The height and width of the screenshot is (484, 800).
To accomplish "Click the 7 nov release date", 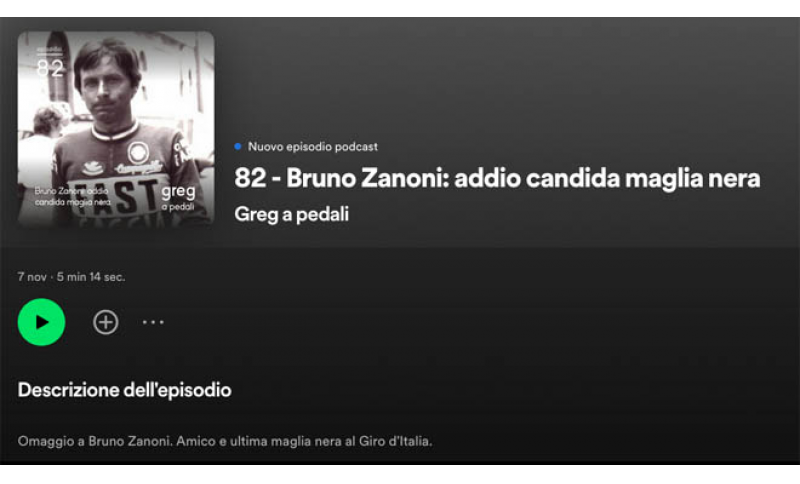I will pos(32,277).
